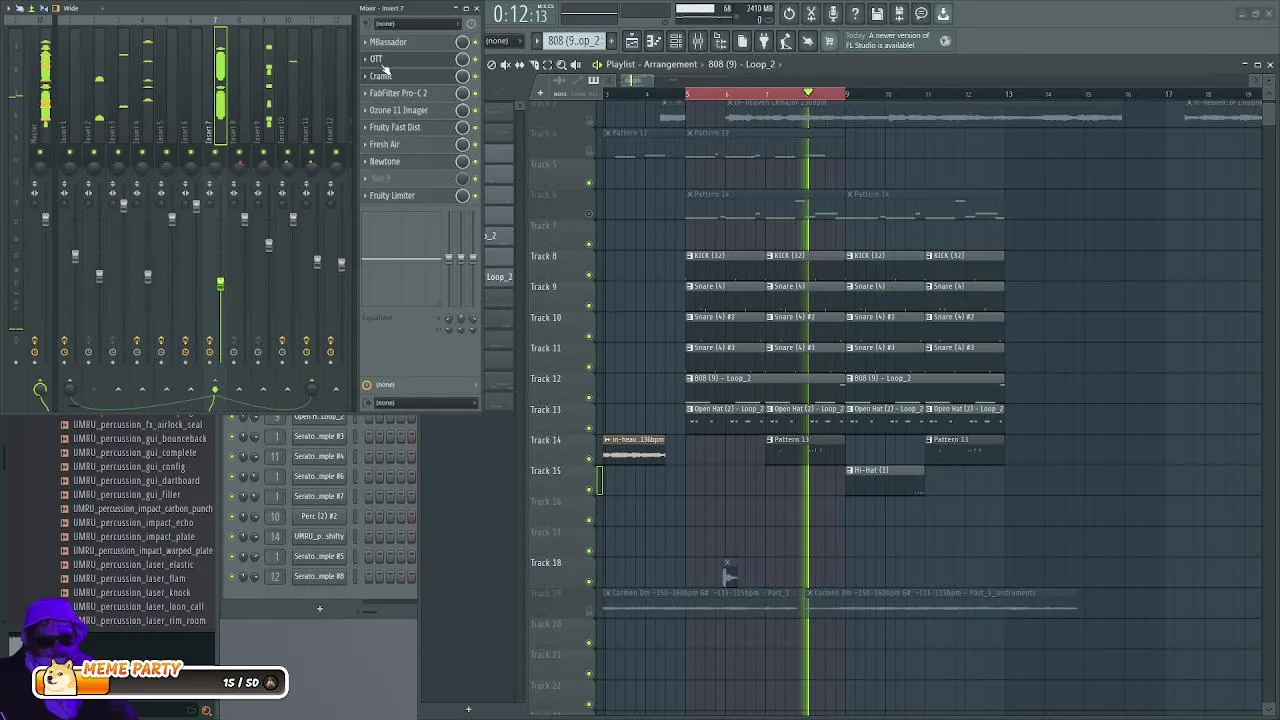Open the mixer input (none) dropdown

click(419, 24)
